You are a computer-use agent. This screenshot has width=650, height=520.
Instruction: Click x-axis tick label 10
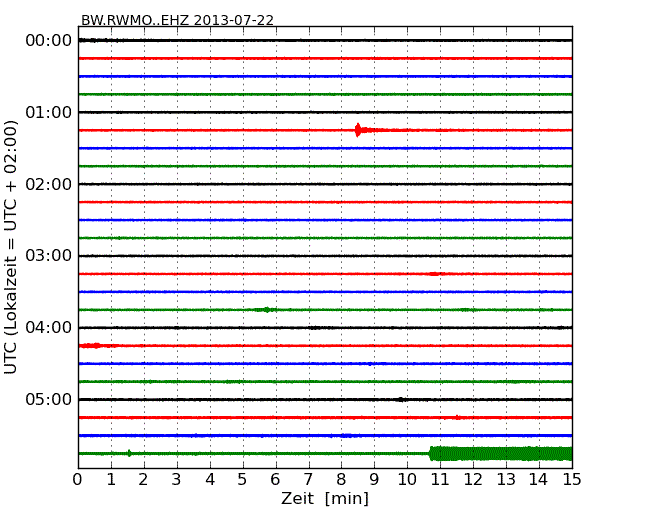[407, 480]
